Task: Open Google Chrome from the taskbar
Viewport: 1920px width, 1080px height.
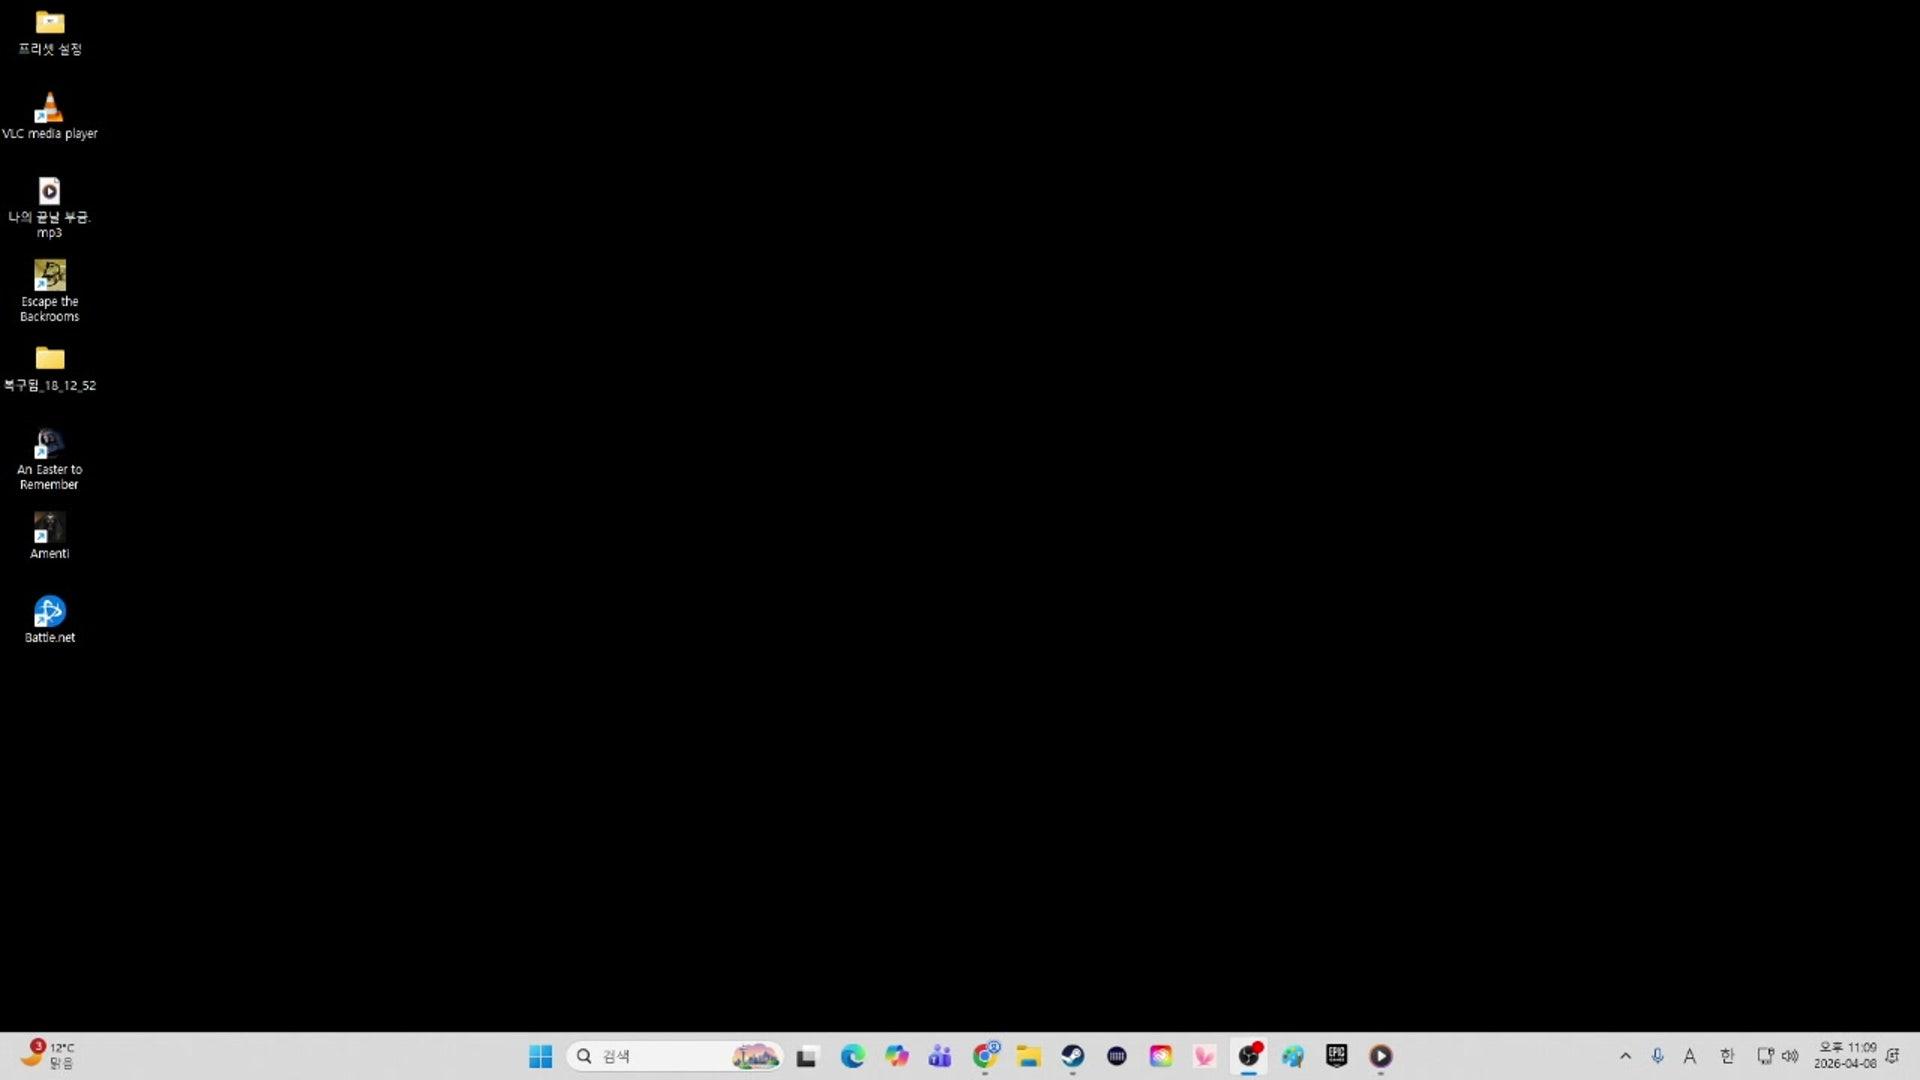Action: 985,1056
